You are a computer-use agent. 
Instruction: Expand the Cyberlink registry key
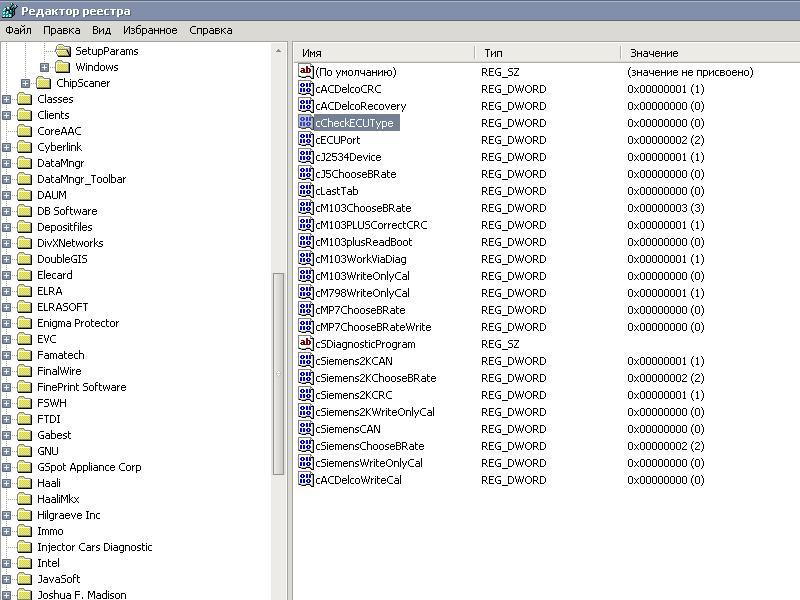(x=7, y=147)
